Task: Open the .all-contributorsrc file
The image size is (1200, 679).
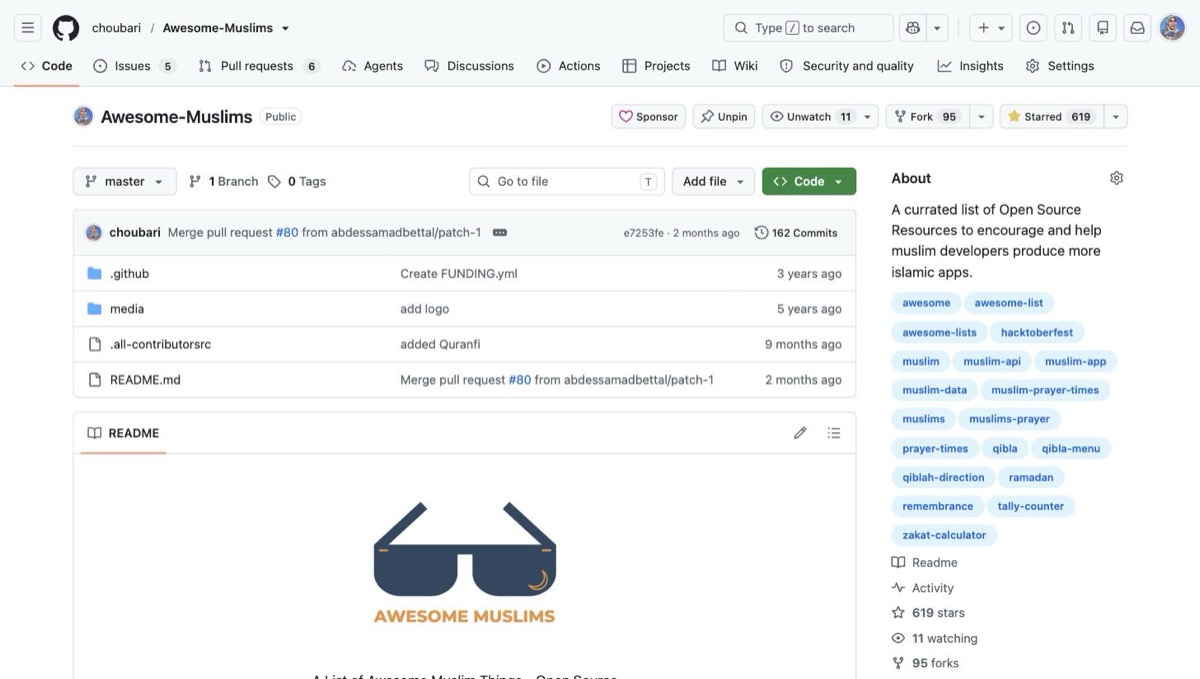Action: tap(160, 344)
